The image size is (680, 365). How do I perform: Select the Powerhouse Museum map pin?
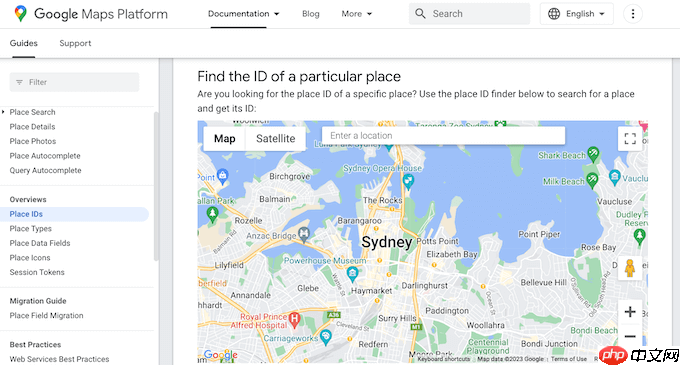tap(352, 274)
